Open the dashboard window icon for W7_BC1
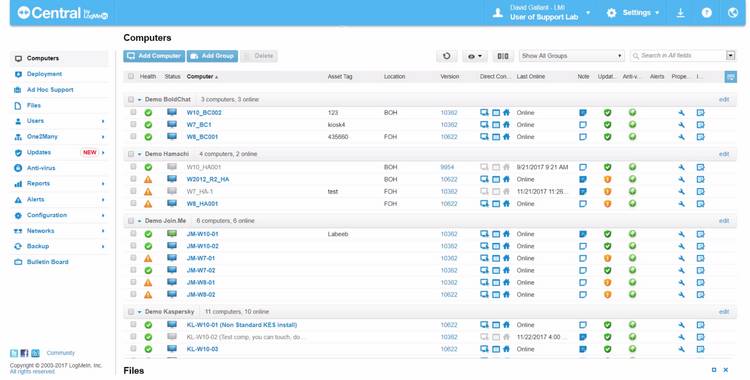Viewport: 750px width, 380px height. click(x=496, y=125)
